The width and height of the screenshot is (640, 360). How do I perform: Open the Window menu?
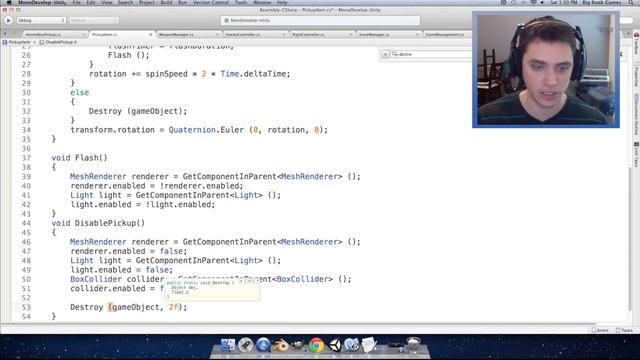262,2
